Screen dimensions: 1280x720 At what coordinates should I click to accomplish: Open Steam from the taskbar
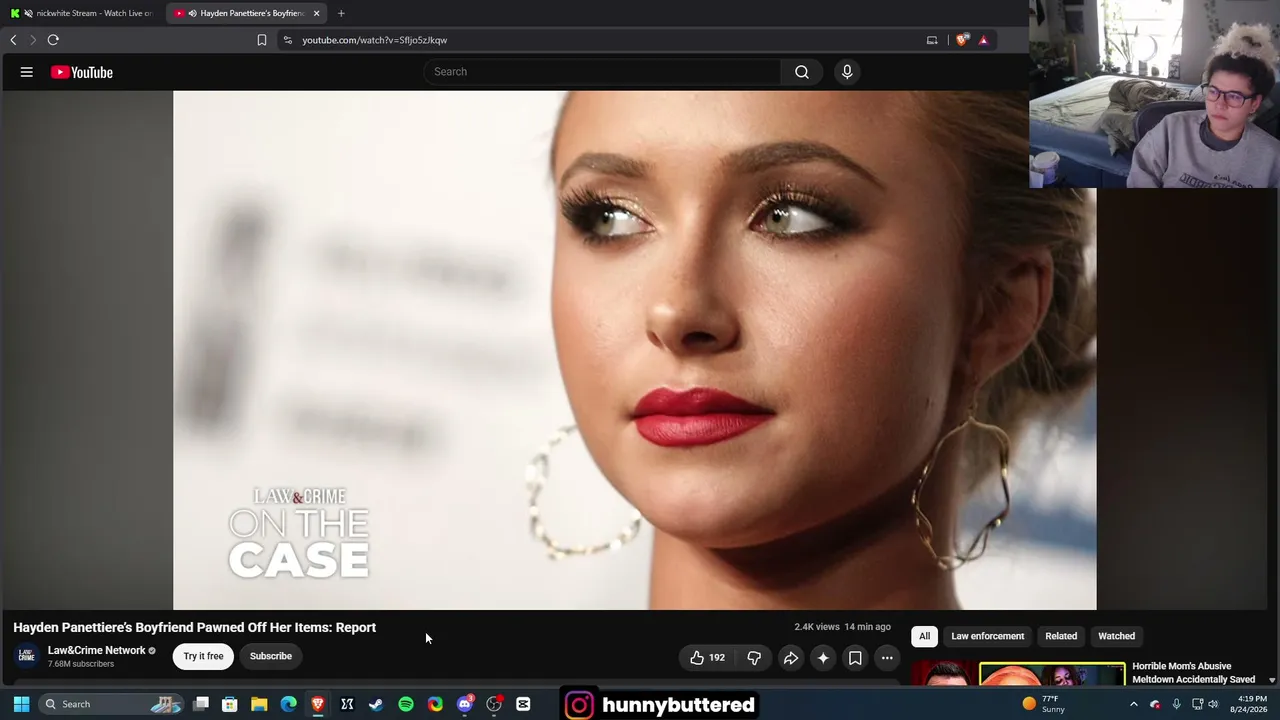pos(376,704)
